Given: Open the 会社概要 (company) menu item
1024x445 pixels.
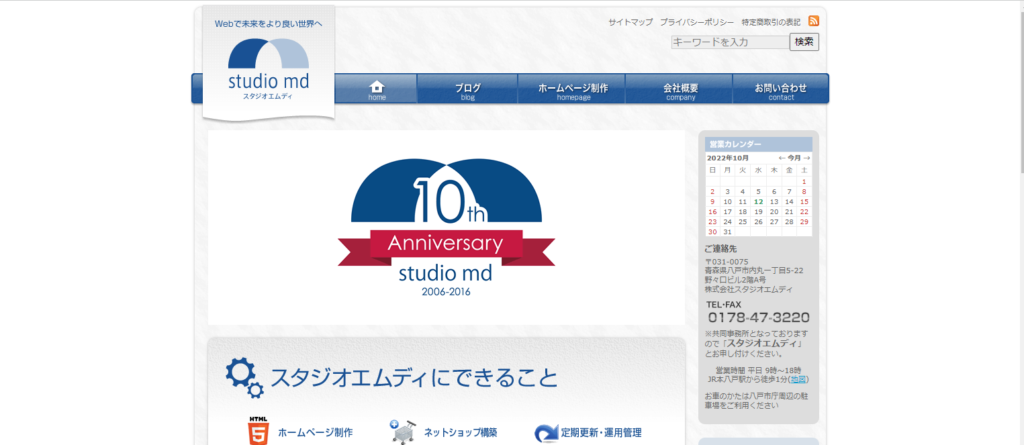Looking at the screenshot, I should [680, 89].
